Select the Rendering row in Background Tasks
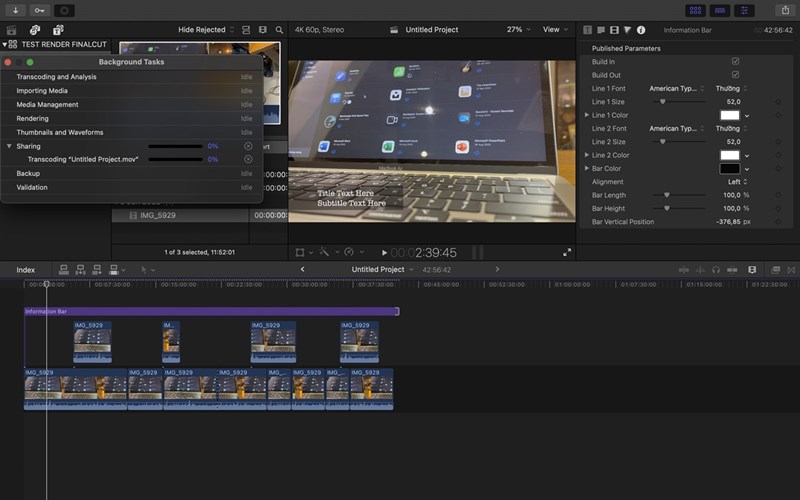The image size is (800, 500). [x=132, y=118]
